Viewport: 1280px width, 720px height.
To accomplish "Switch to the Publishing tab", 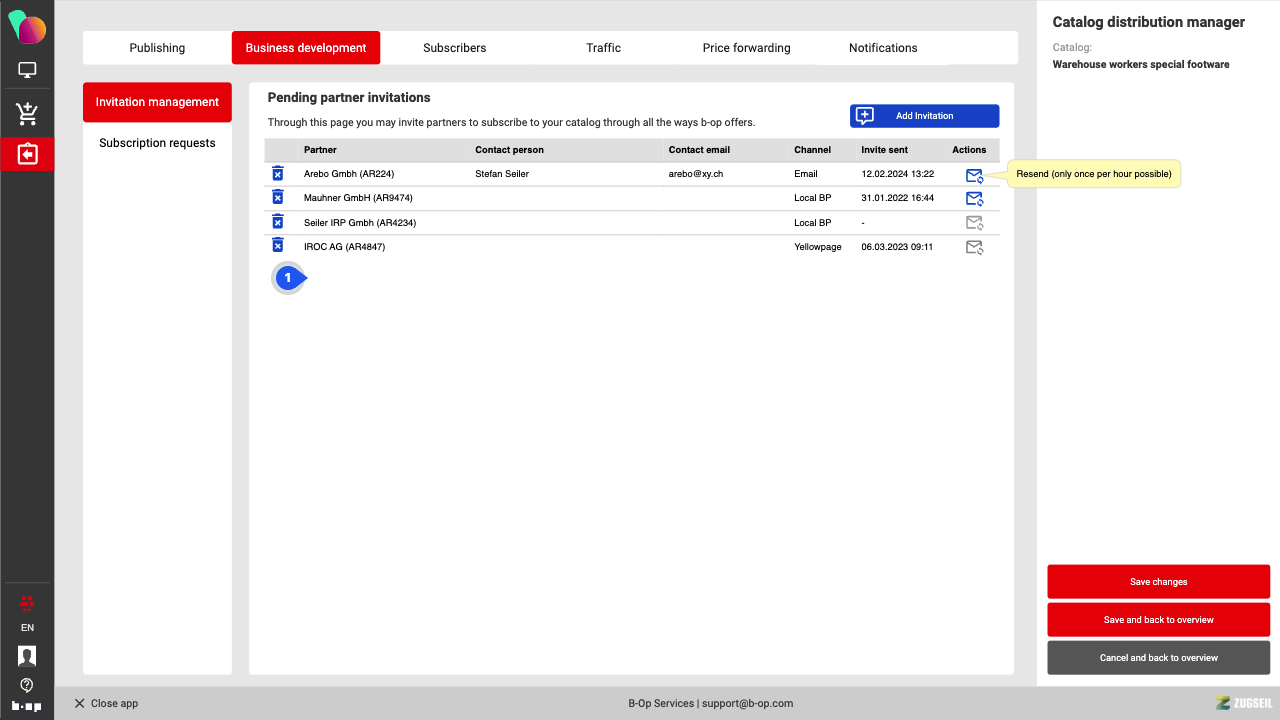I will 157,48.
